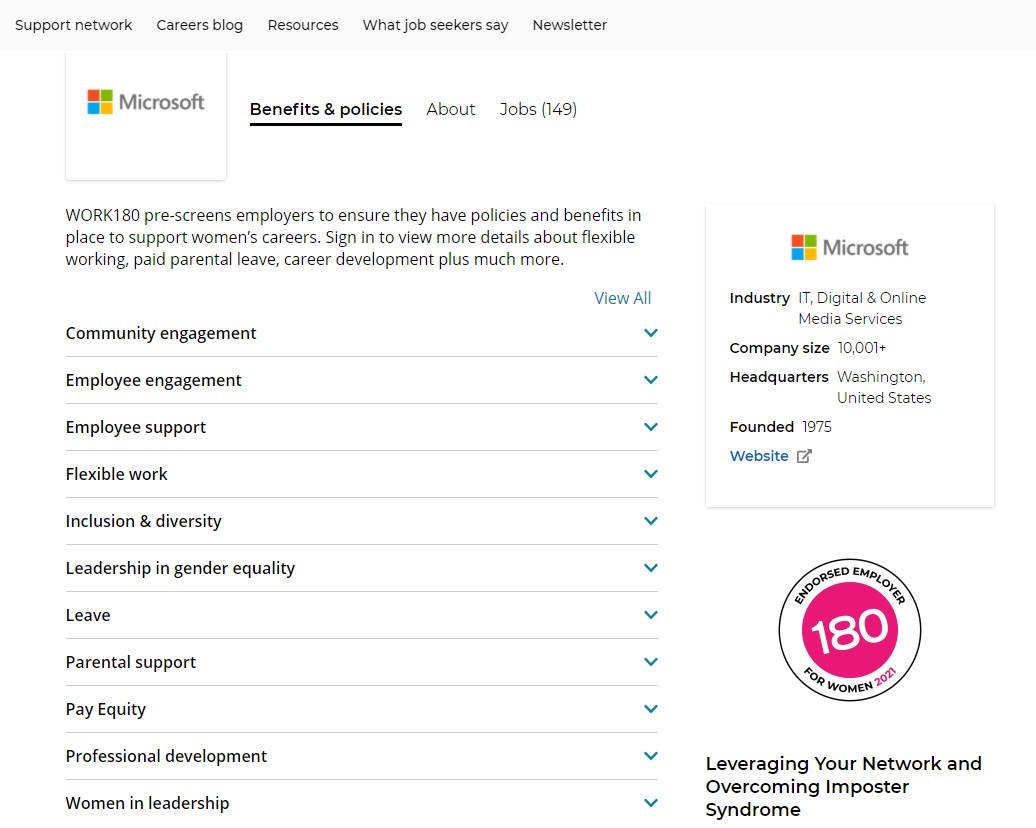Viewport: 1036px width, 828px height.
Task: Expand Pay Equity with its chevron
Action: [x=651, y=709]
